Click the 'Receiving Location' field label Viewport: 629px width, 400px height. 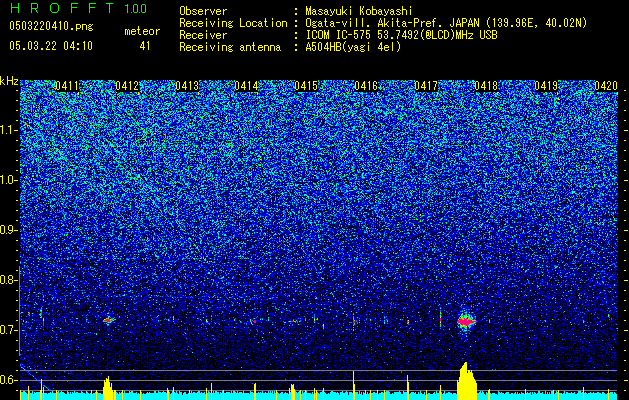[x=233, y=23]
